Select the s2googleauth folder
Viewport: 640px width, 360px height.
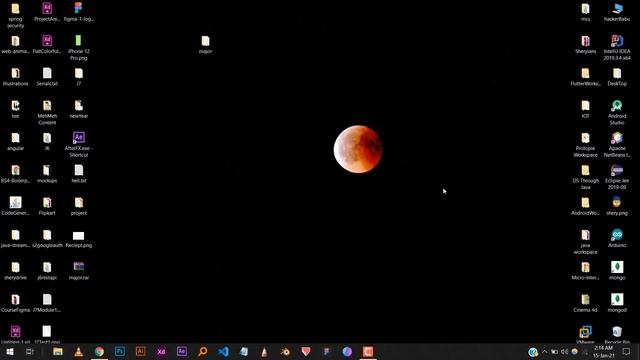[x=47, y=239]
